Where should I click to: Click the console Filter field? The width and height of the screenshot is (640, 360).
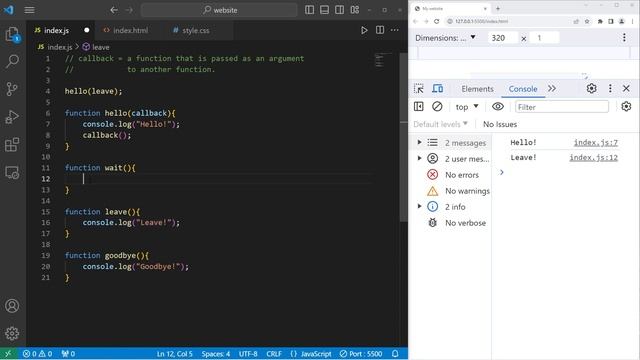[x=562, y=107]
